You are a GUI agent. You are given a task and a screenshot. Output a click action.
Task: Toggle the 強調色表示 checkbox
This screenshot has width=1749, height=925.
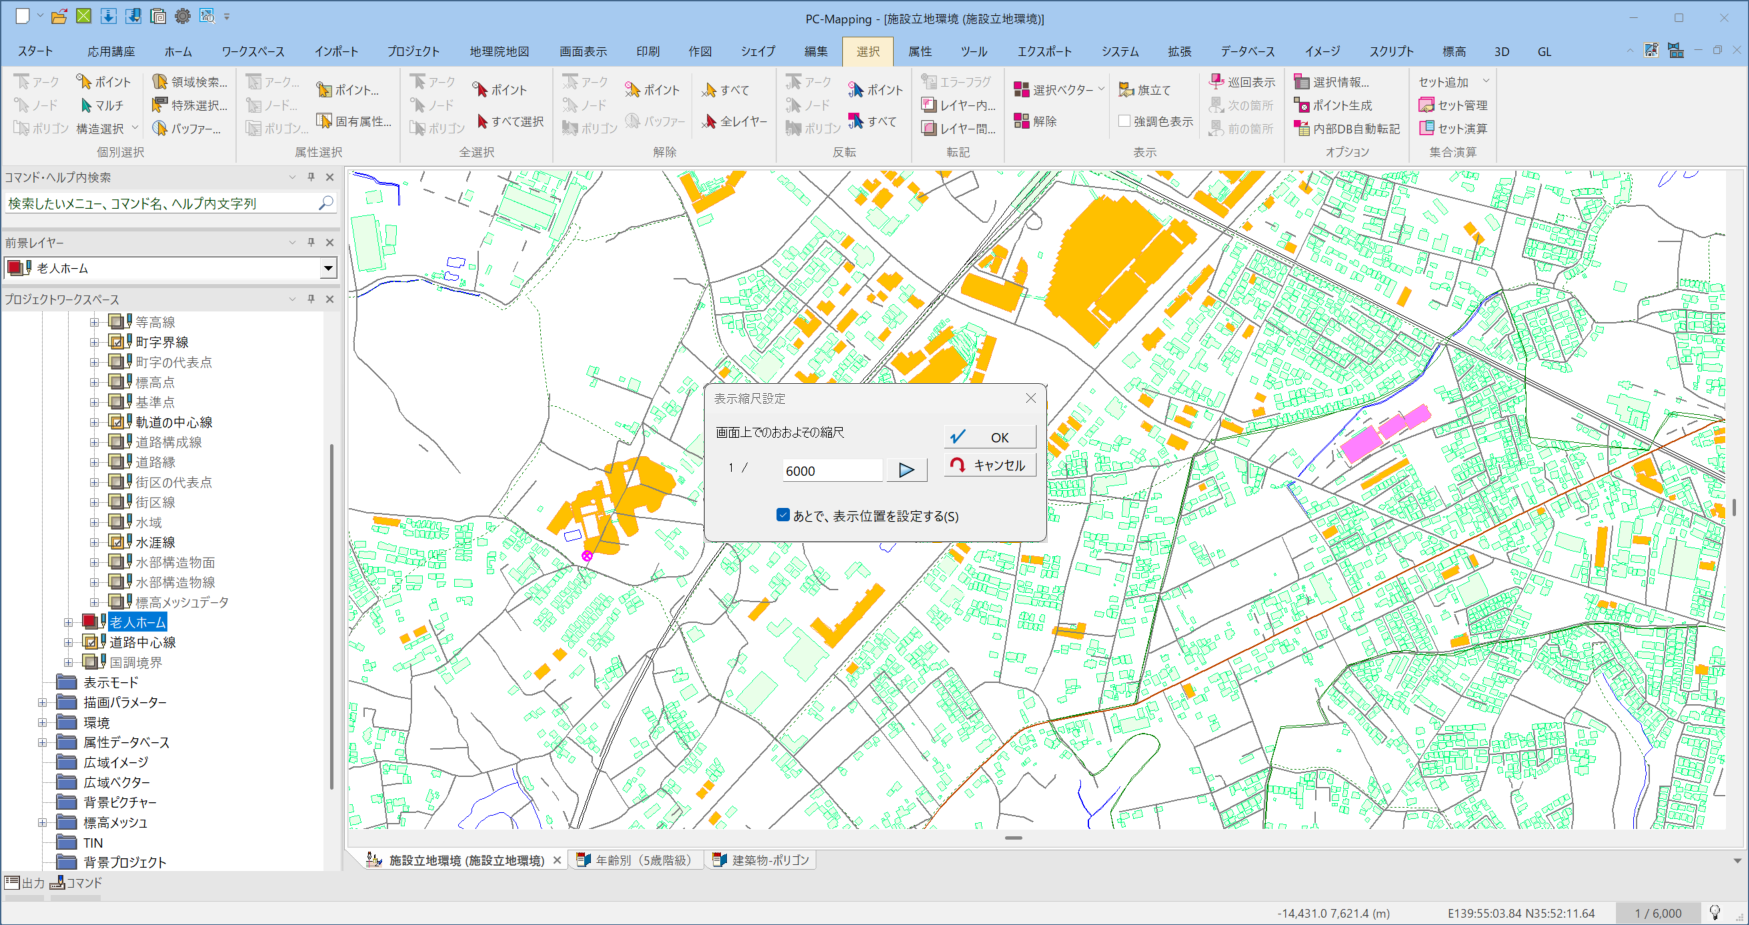tap(1125, 121)
